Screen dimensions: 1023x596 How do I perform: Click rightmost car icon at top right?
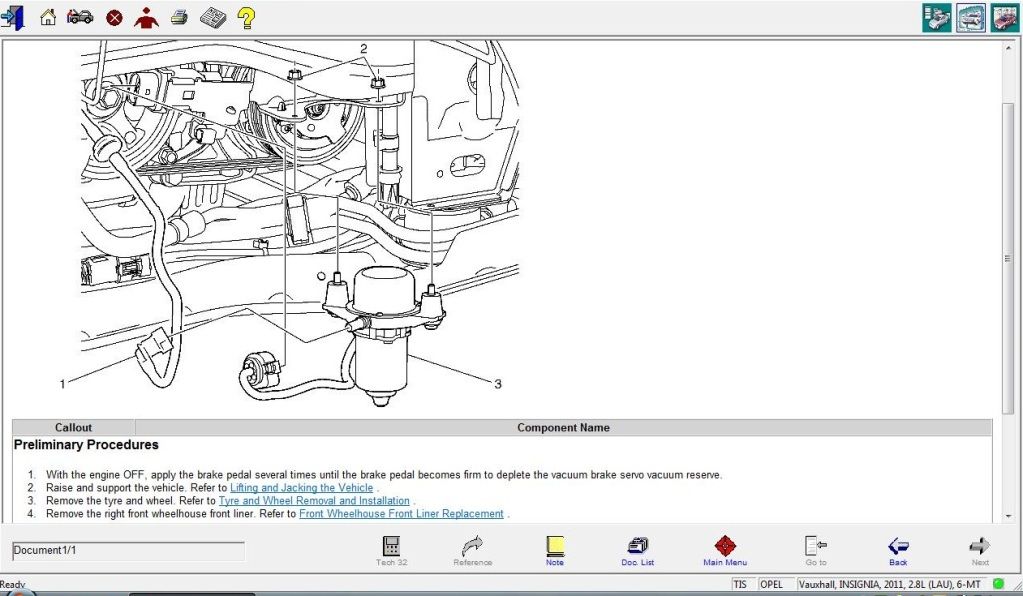click(1004, 18)
